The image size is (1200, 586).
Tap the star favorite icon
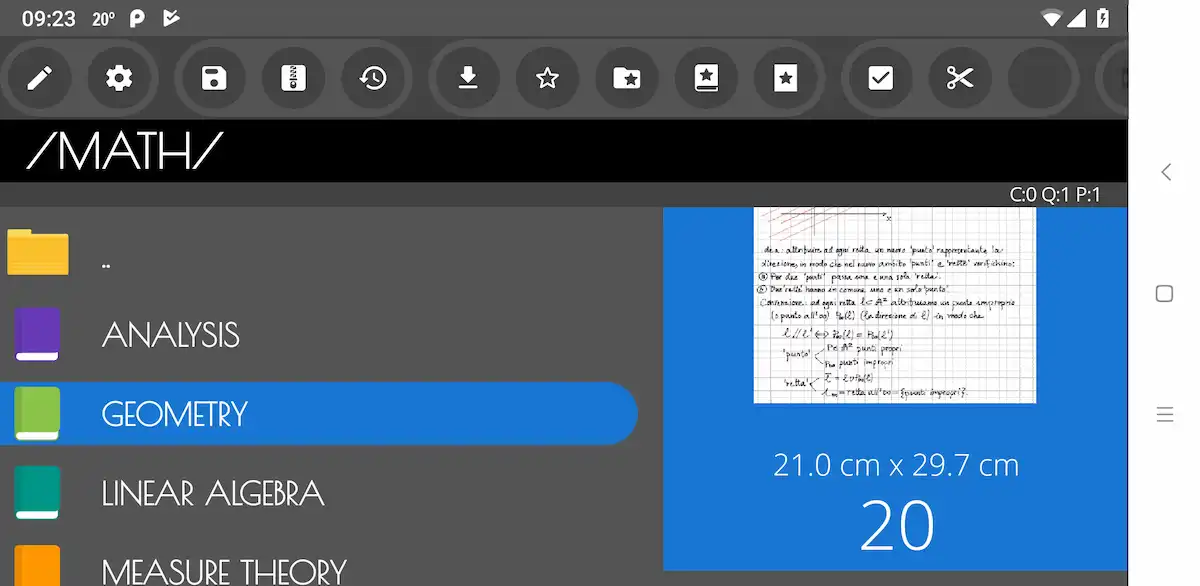[547, 77]
